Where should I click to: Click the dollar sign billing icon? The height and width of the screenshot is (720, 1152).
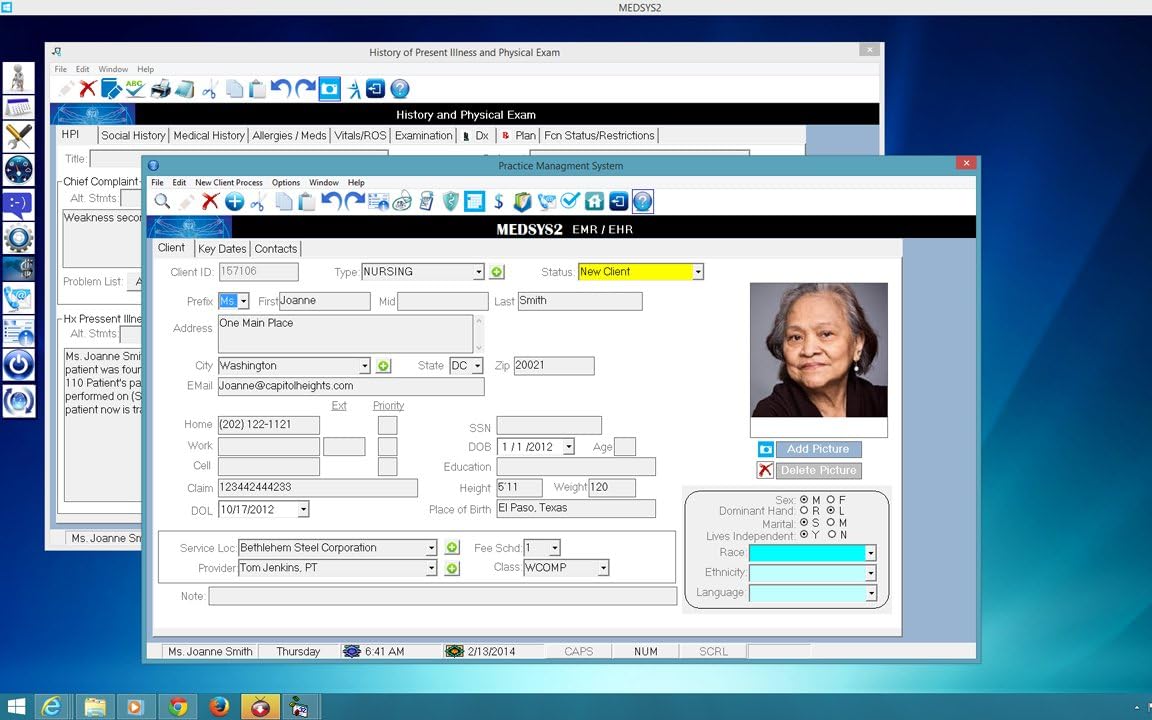pos(499,201)
